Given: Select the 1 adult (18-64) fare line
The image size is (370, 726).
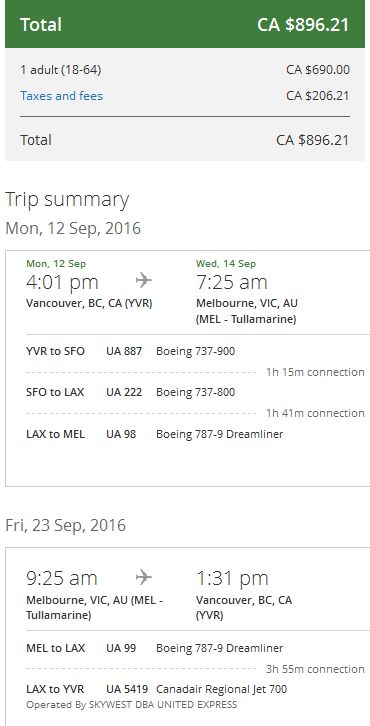Looking at the screenshot, I should tap(185, 70).
